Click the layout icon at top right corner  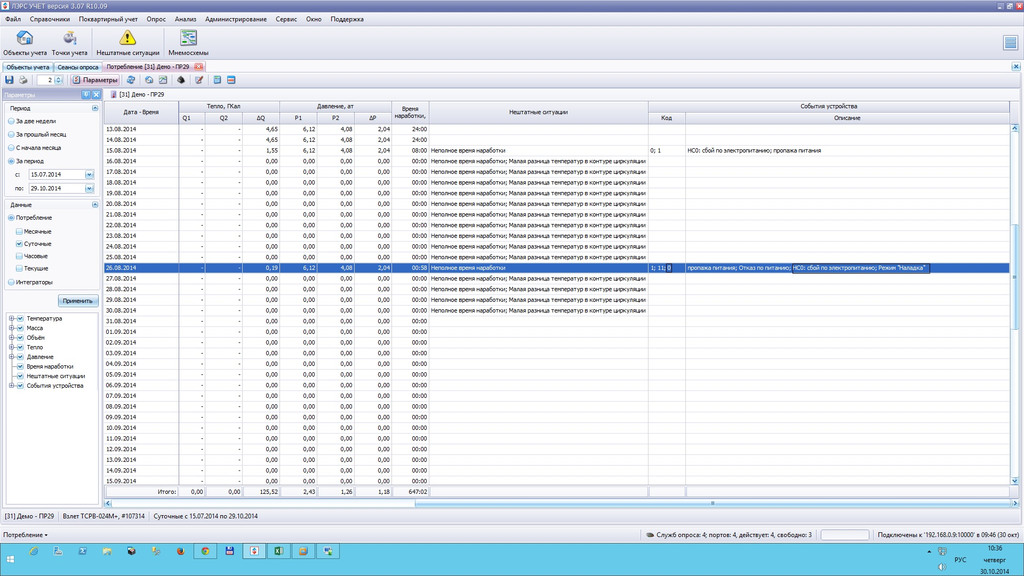click(x=1010, y=42)
